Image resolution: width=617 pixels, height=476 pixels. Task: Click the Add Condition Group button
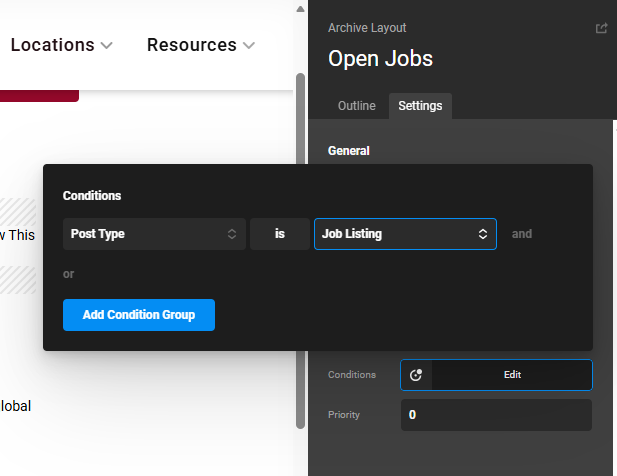click(139, 315)
